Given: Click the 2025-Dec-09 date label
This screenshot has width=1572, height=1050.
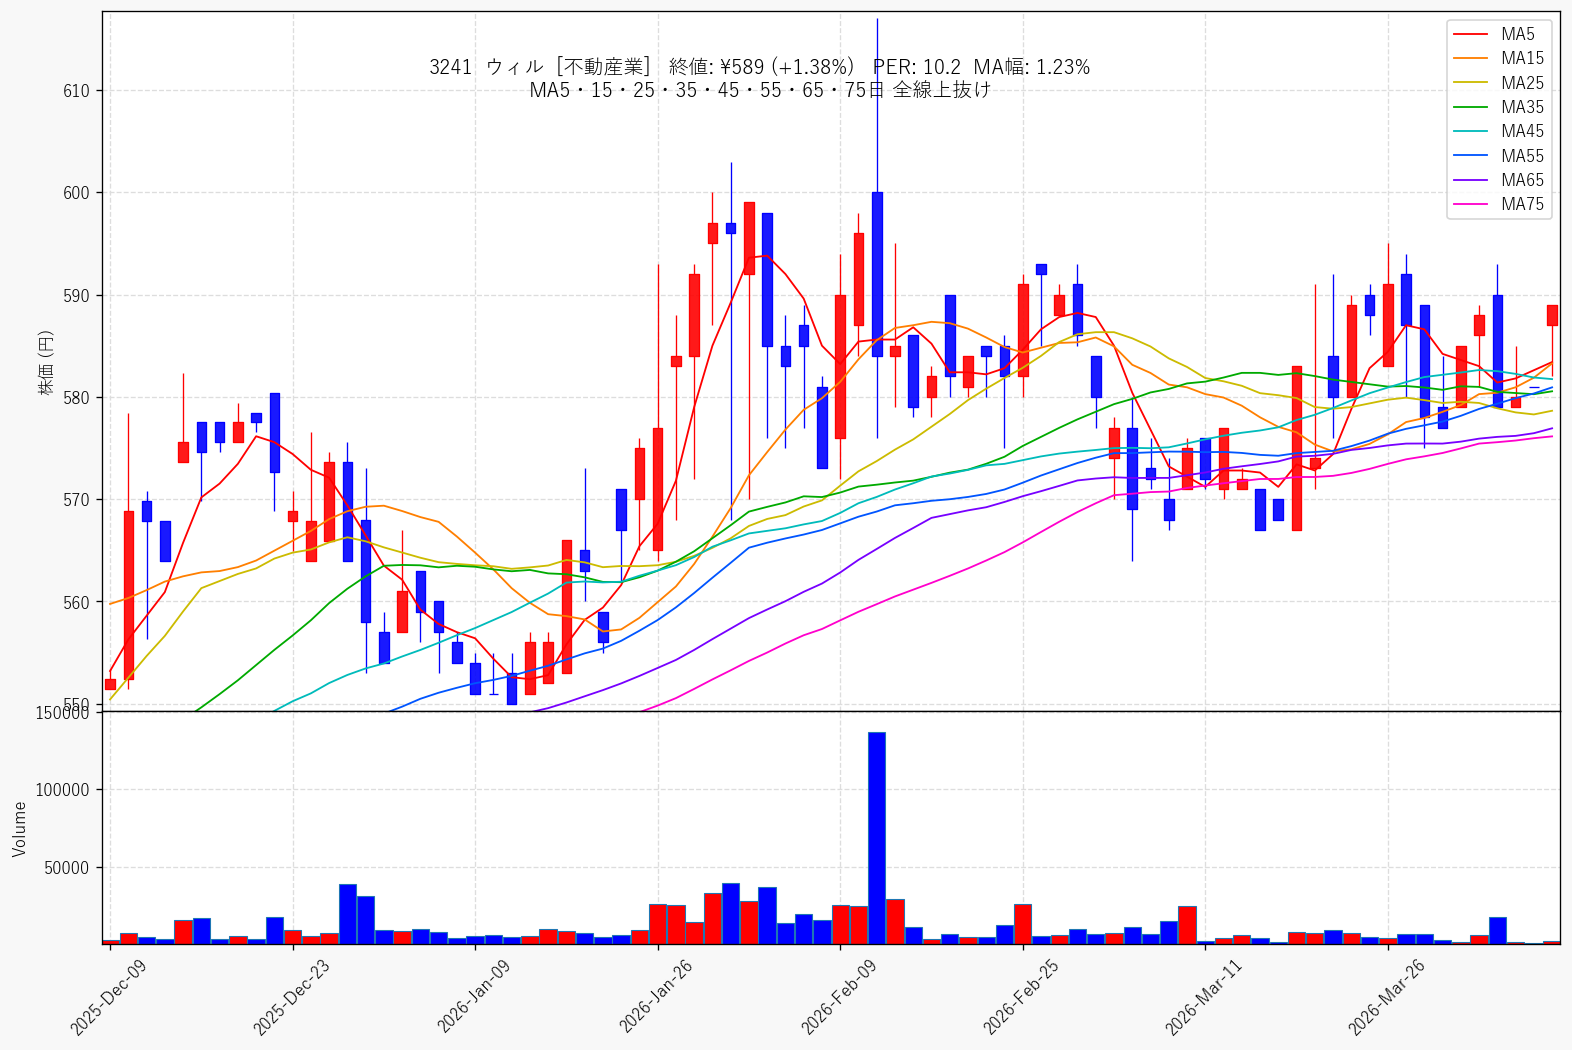Looking at the screenshot, I should pos(108,996).
